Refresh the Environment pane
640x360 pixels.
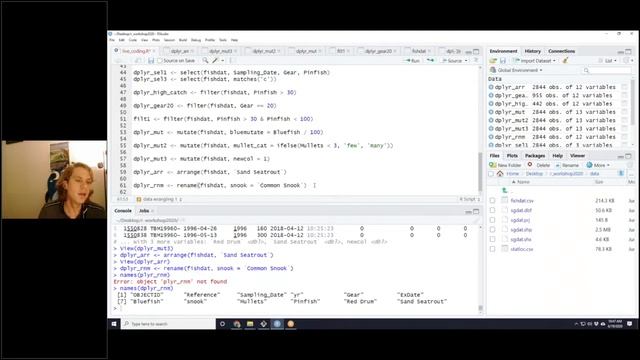[627, 60]
